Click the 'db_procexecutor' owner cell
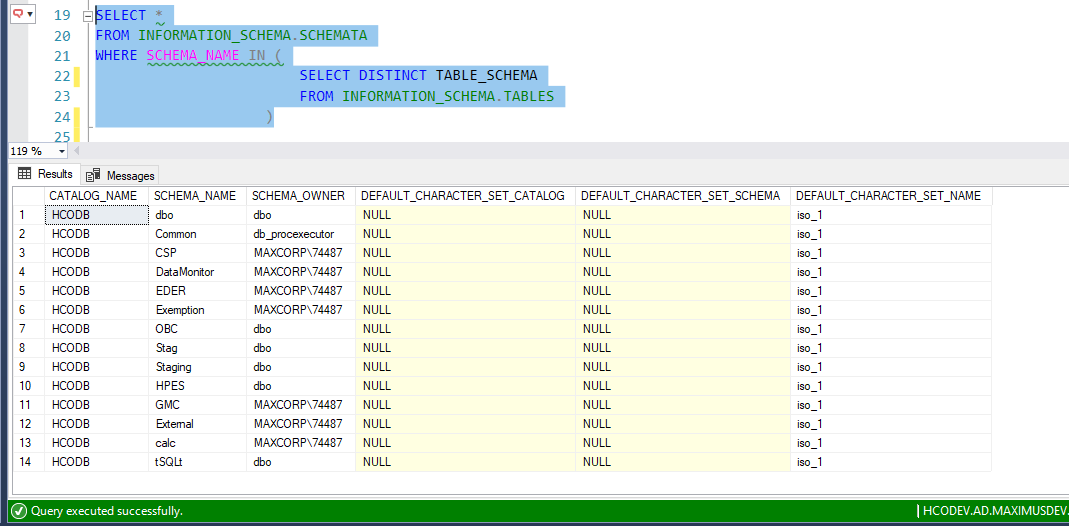 (x=301, y=234)
